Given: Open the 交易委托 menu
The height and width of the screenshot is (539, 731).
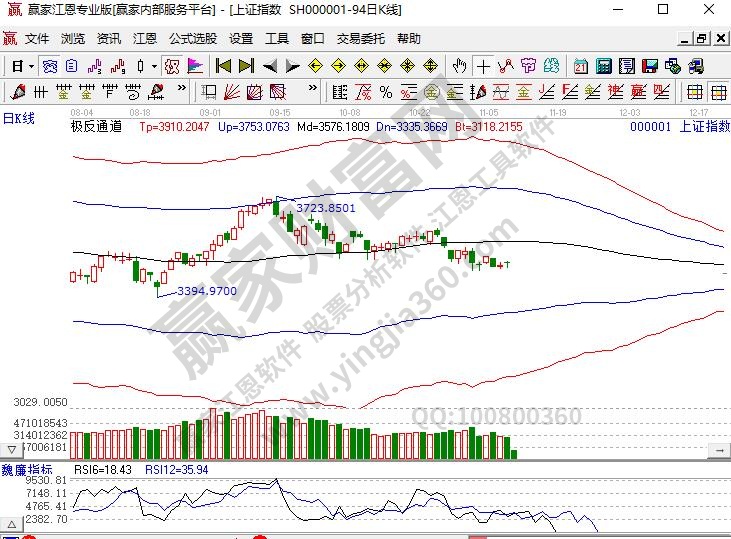Looking at the screenshot, I should [x=360, y=39].
